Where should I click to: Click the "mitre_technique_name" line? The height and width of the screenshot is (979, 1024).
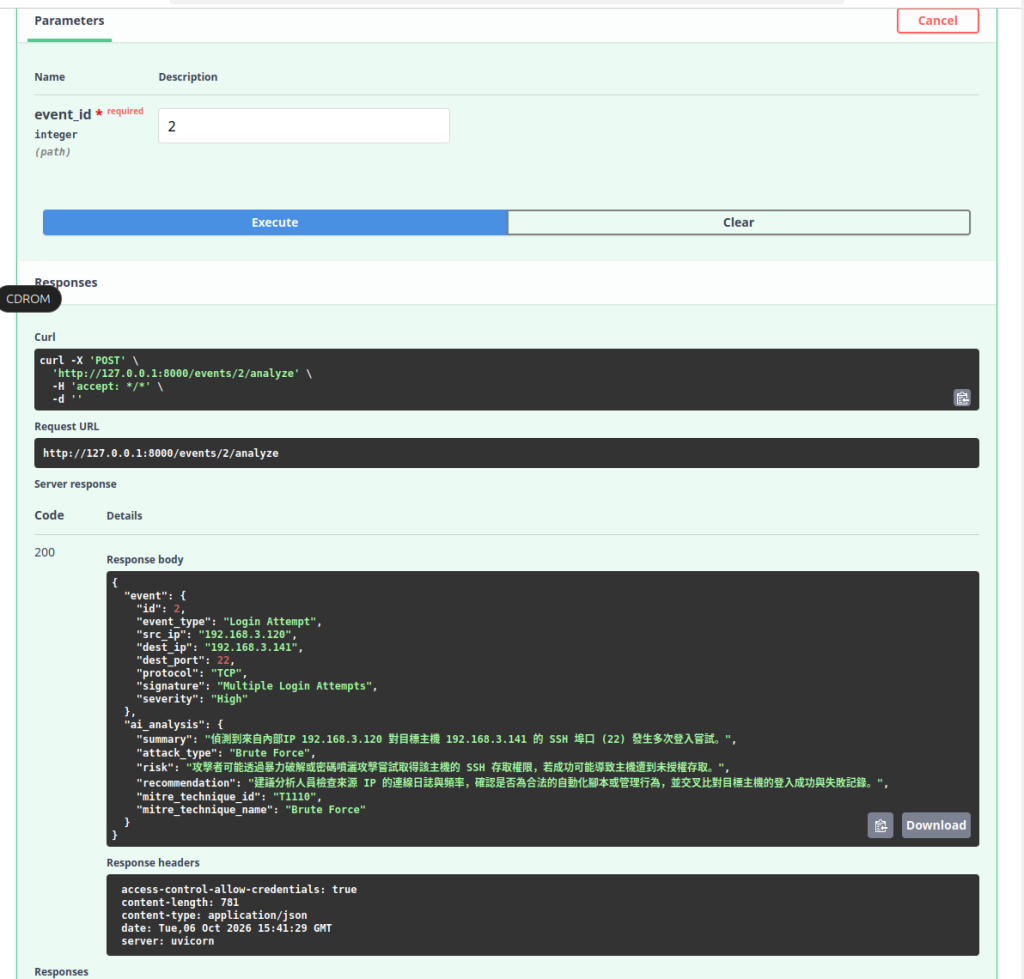pos(251,810)
